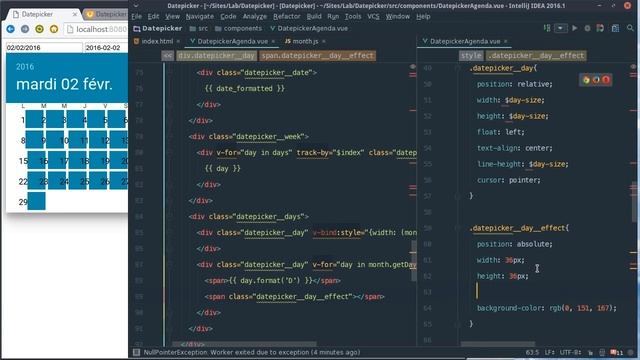
Task: Click the localhost browser address bar
Action: (x=96, y=29)
